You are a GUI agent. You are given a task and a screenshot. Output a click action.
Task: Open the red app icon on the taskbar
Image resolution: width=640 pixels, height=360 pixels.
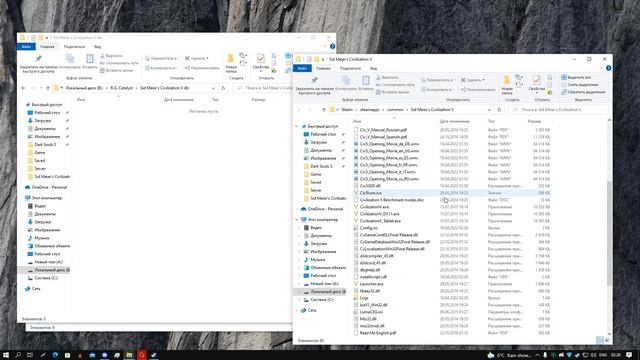point(141,355)
